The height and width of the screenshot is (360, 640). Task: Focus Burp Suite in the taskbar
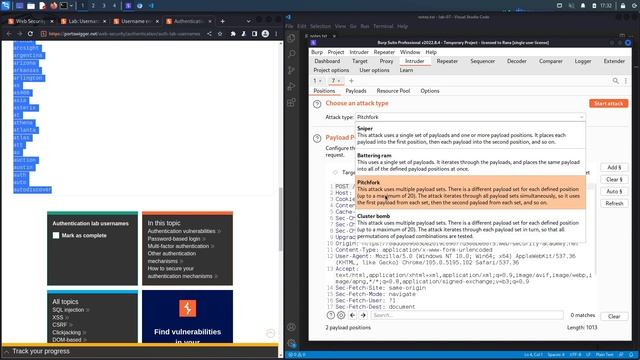click(128, 6)
